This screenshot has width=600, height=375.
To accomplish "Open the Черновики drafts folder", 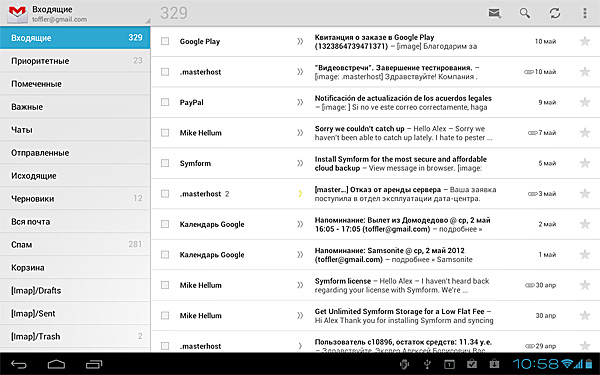I will click(75, 199).
